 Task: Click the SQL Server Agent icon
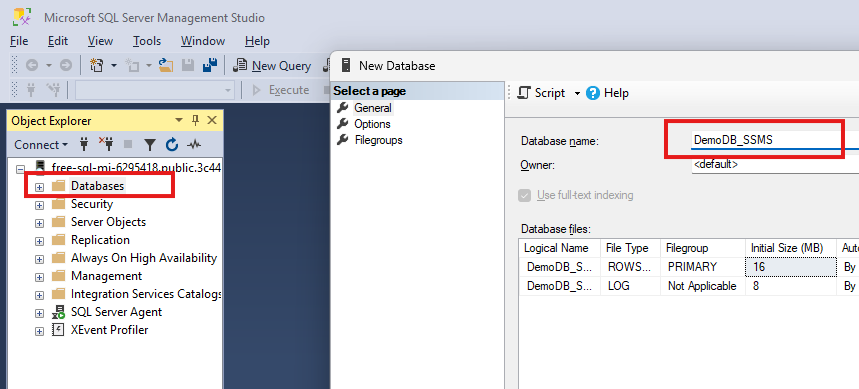58,312
